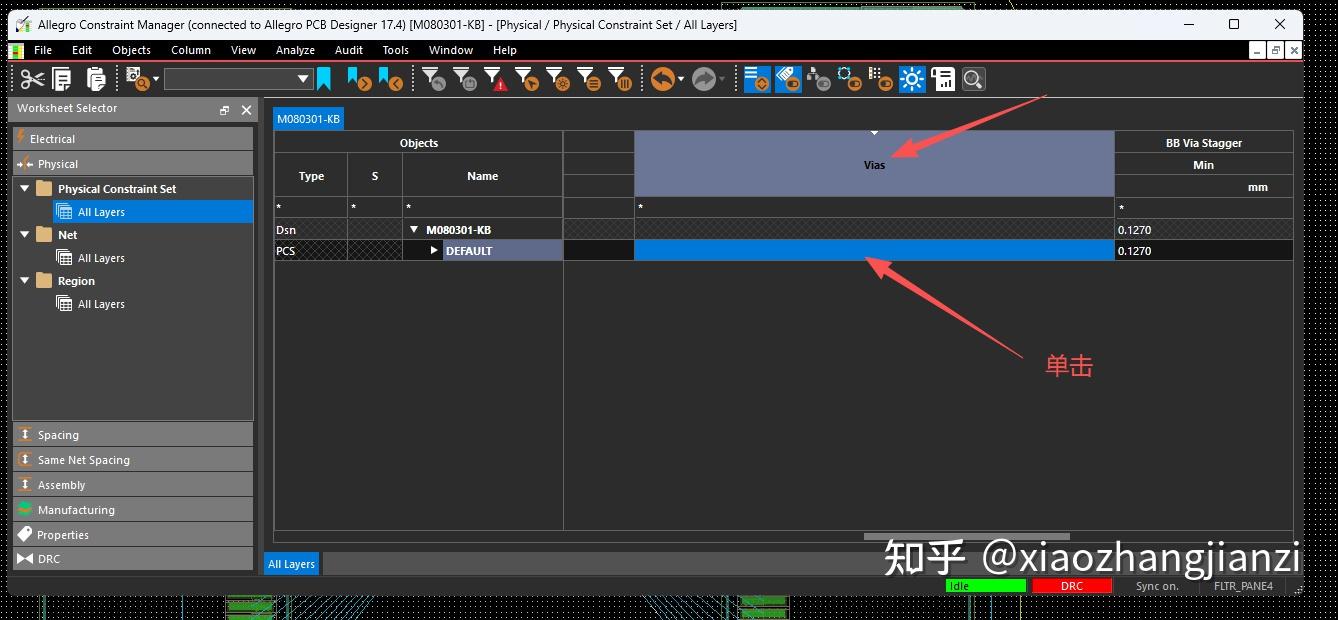Open the Help menu
This screenshot has width=1338, height=620.
coord(505,50)
